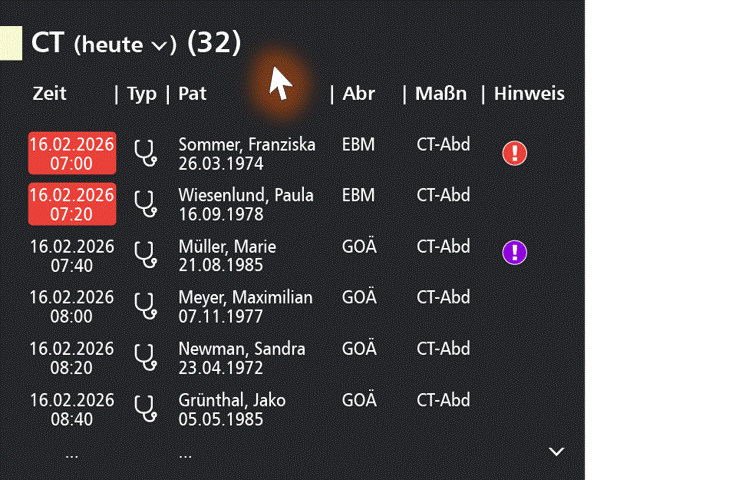
Task: Click stethoscope icon for Müller, Marie
Action: point(146,255)
